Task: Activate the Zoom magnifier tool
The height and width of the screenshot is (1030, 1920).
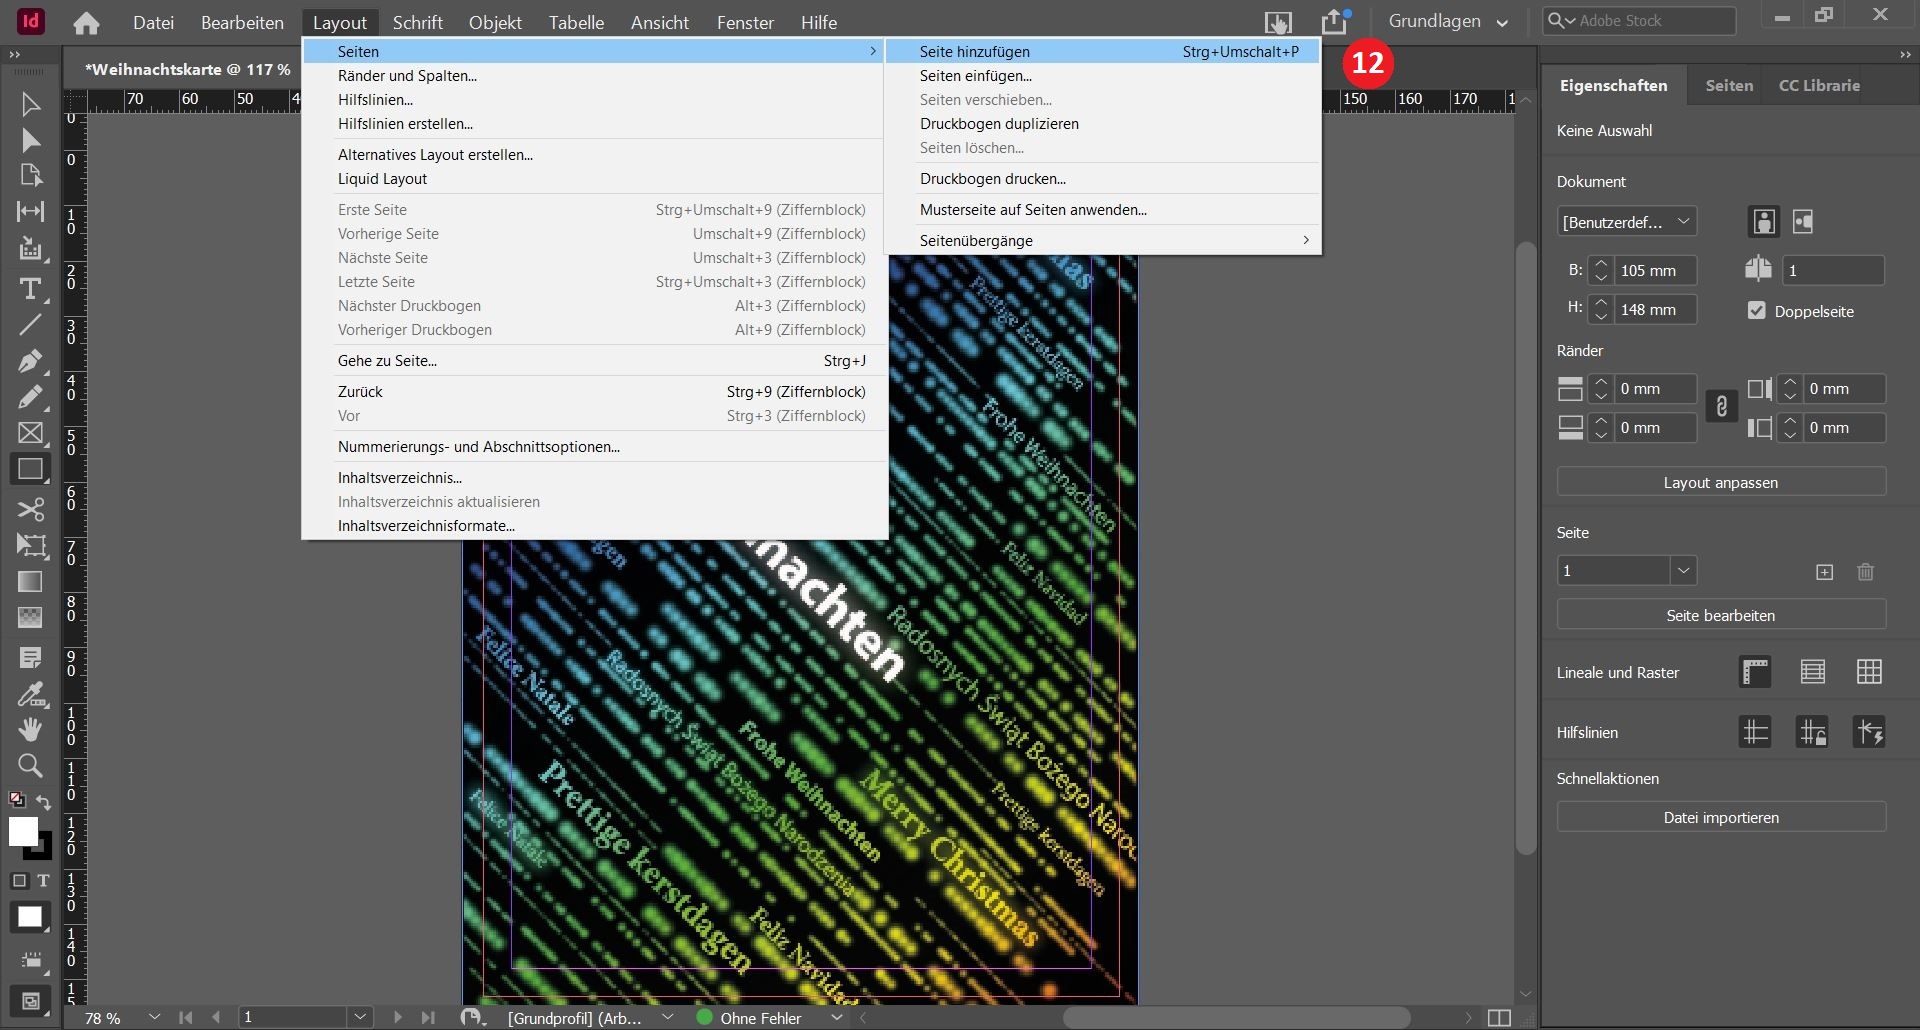Action: click(30, 766)
